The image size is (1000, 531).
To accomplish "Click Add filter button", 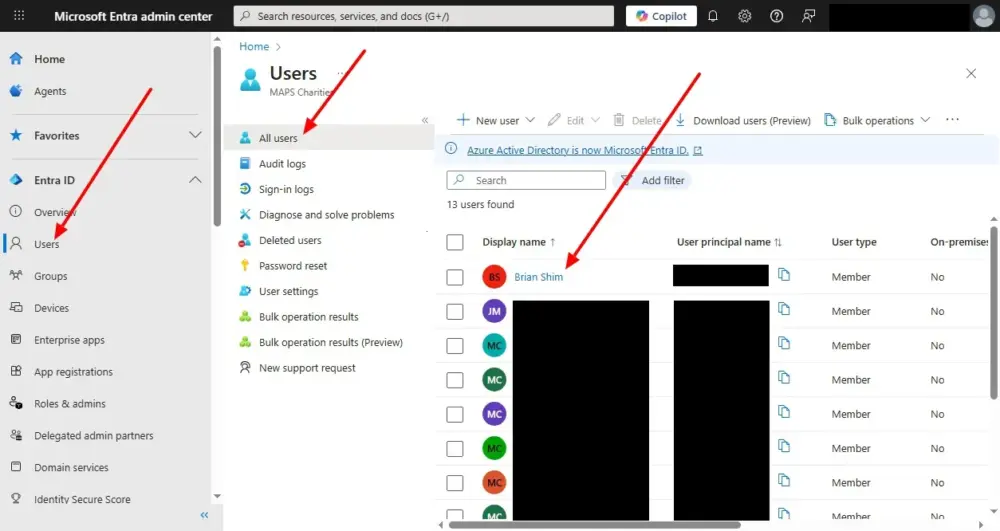I will point(652,180).
